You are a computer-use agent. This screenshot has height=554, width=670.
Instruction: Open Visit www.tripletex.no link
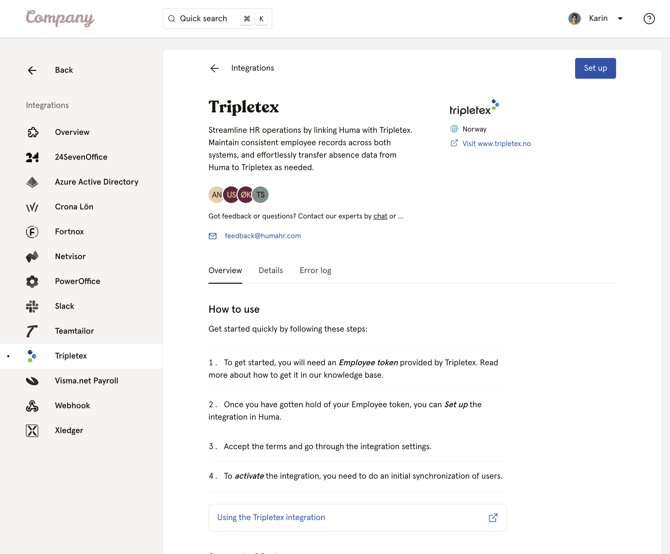click(497, 144)
